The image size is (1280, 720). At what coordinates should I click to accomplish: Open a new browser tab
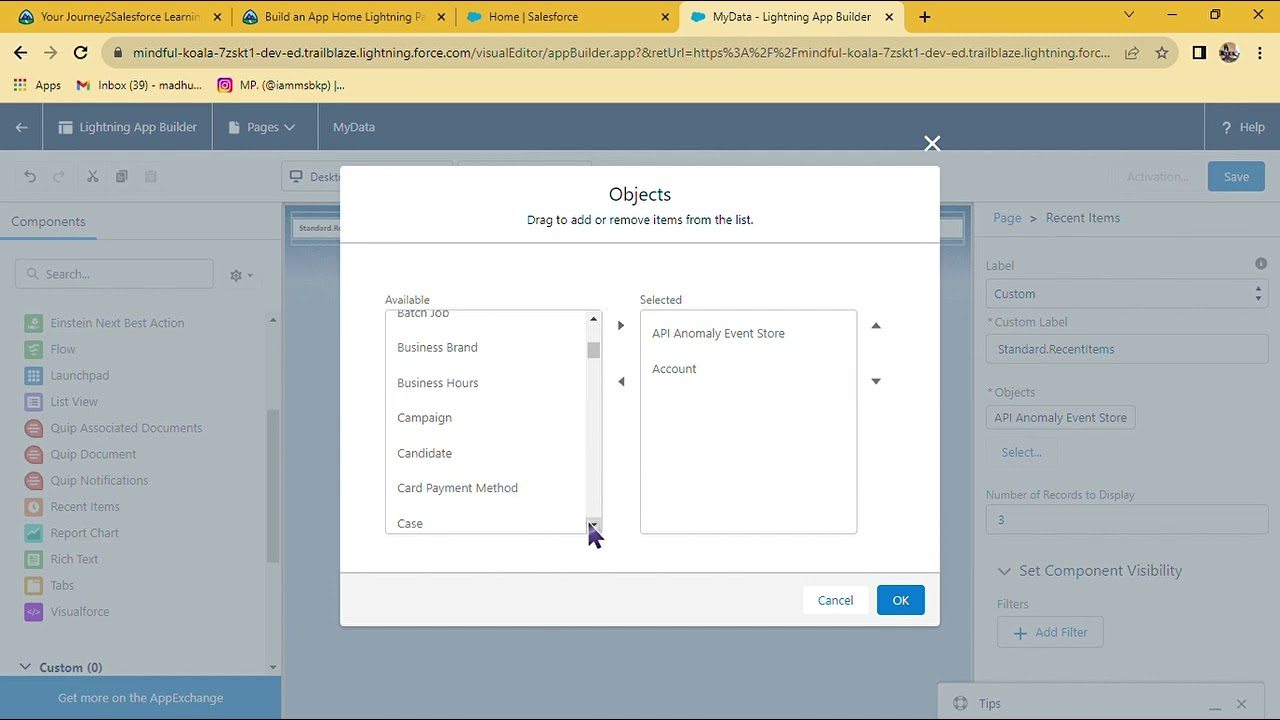[x=925, y=17]
